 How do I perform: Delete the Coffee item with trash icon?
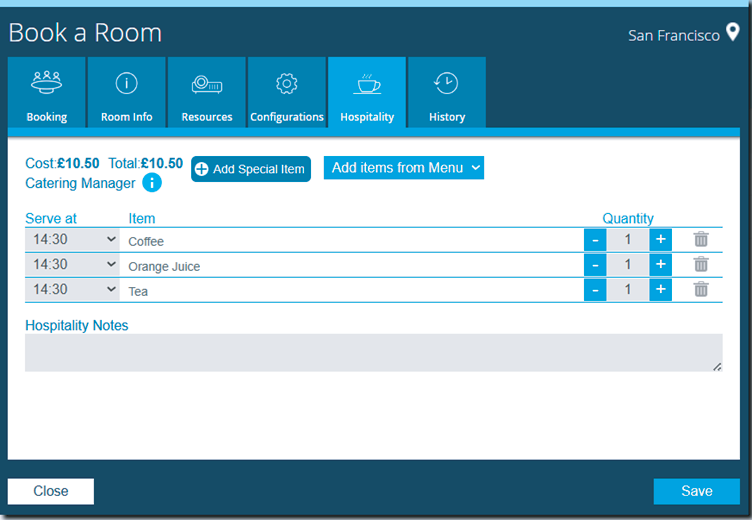click(701, 240)
